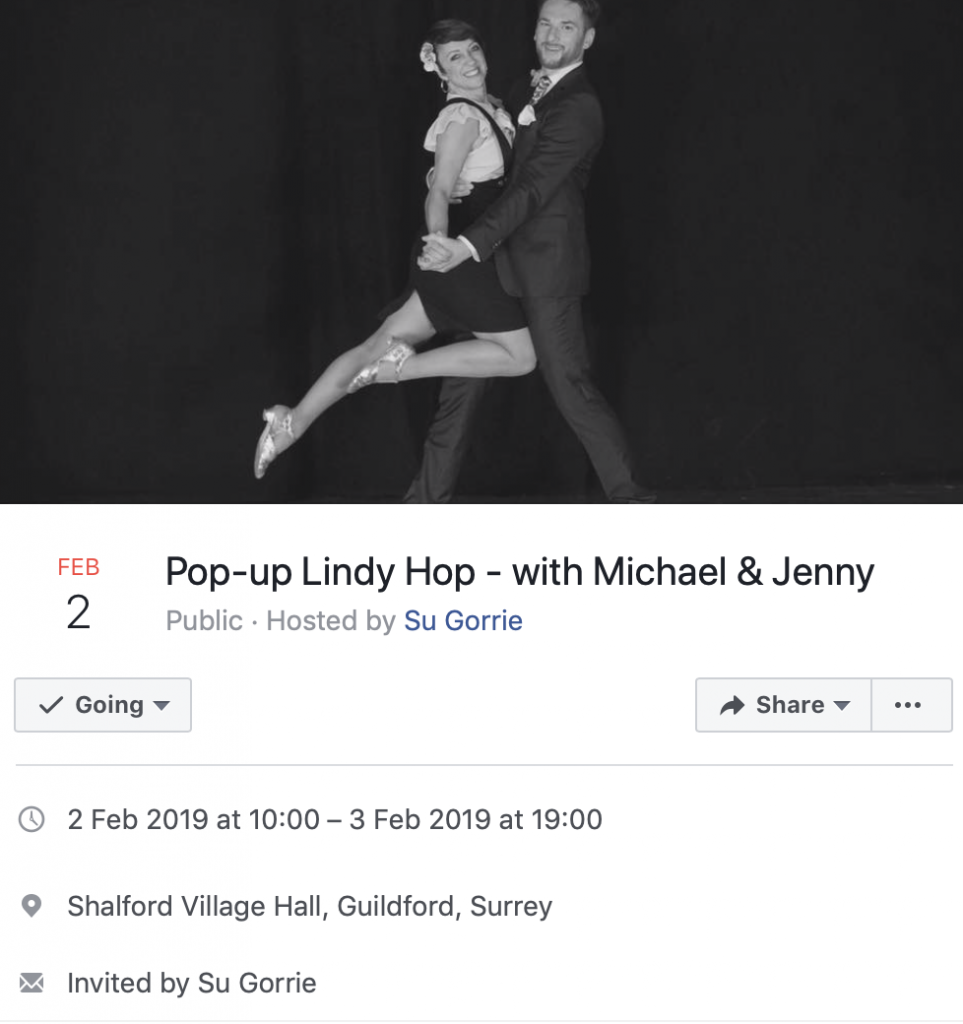Click the Public privacy label
Screen dimensions: 963x1024
(x=204, y=620)
